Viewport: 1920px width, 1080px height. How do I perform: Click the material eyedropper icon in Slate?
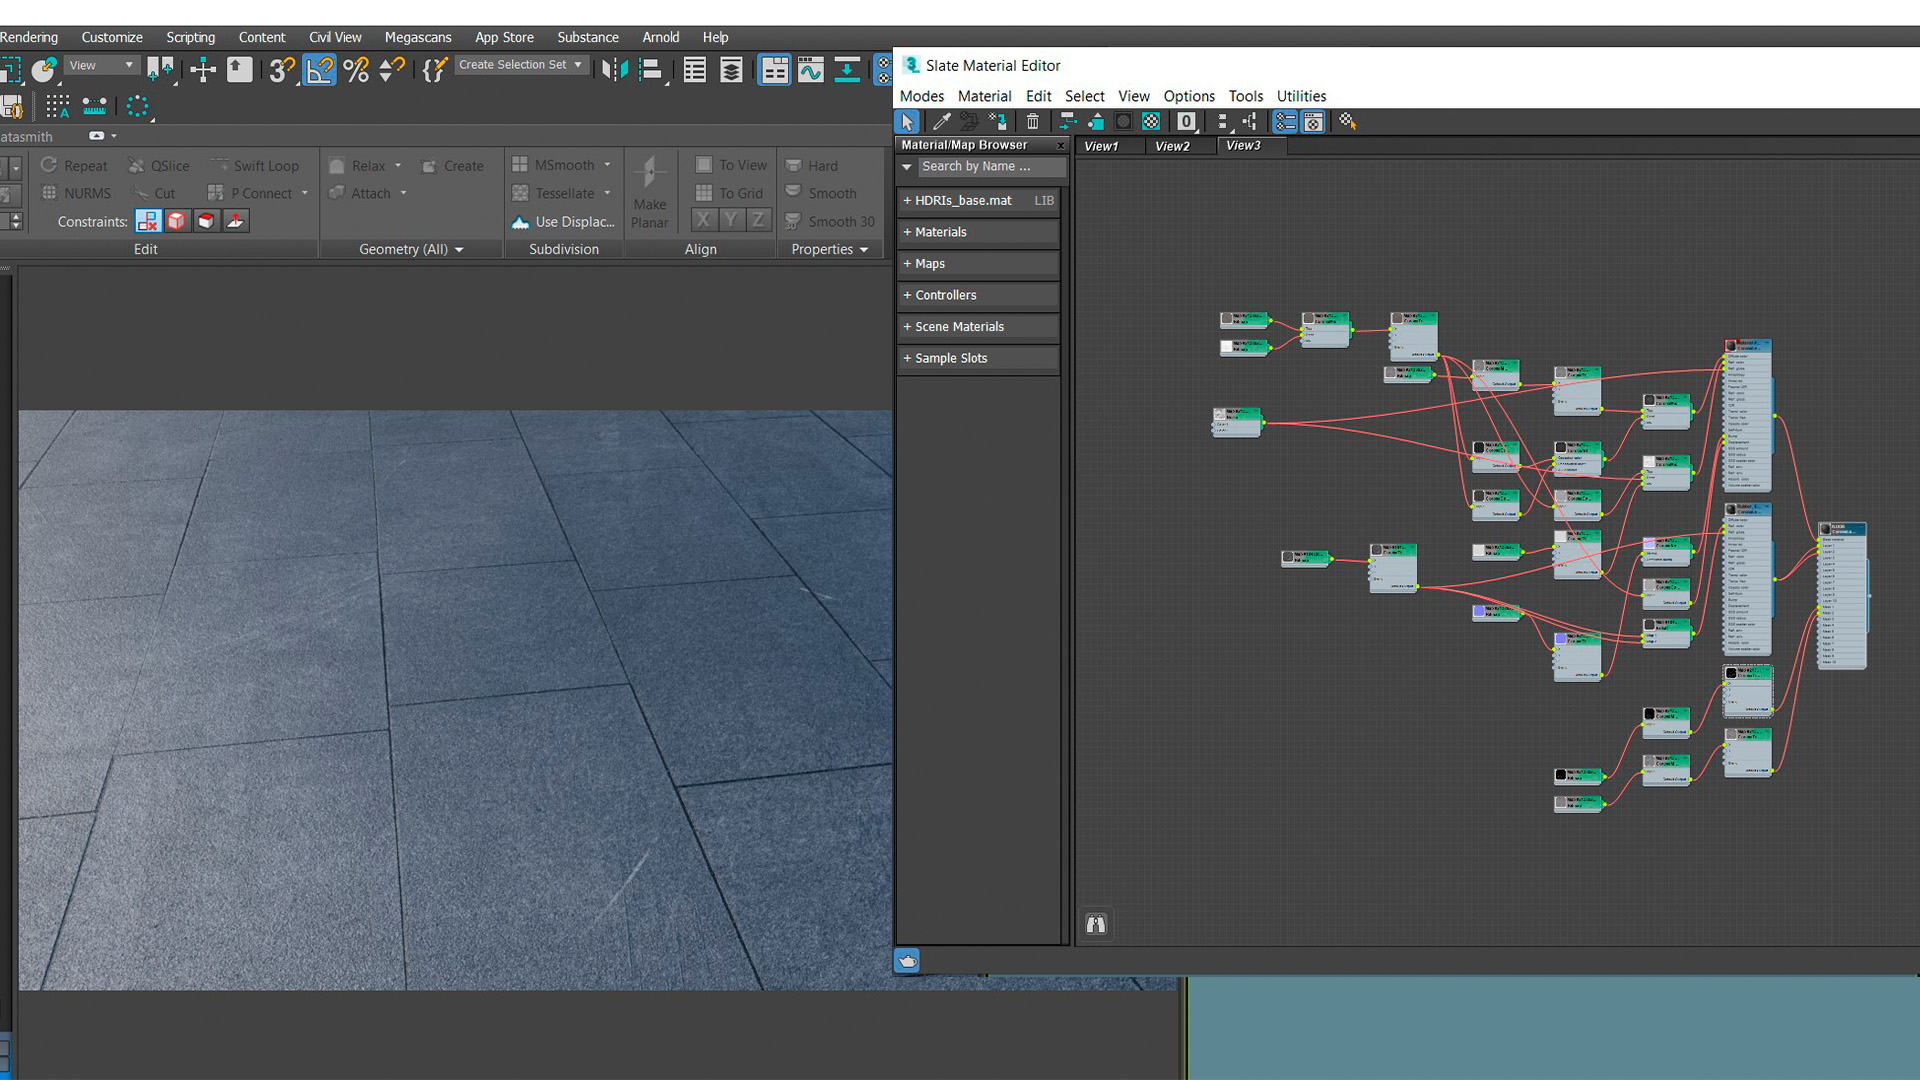941,121
